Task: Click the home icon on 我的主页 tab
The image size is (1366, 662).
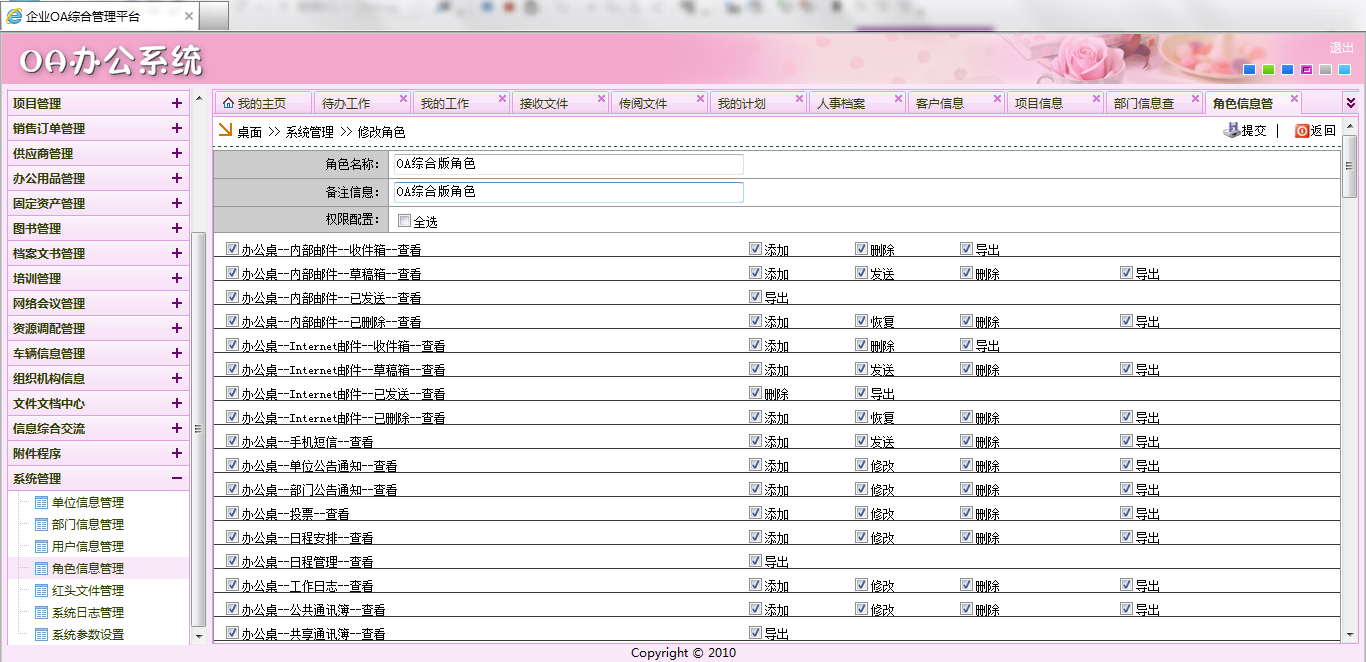Action: 228,103
